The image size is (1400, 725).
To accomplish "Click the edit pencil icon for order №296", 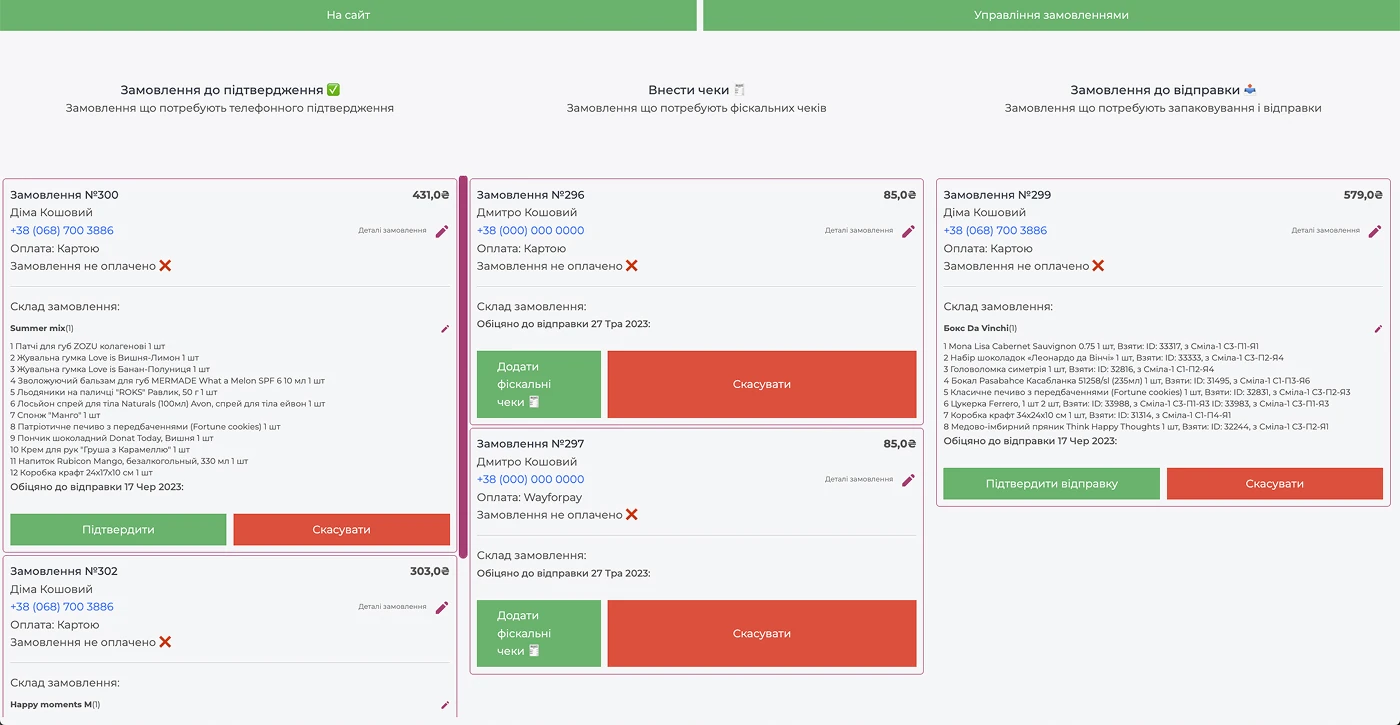I will (908, 231).
